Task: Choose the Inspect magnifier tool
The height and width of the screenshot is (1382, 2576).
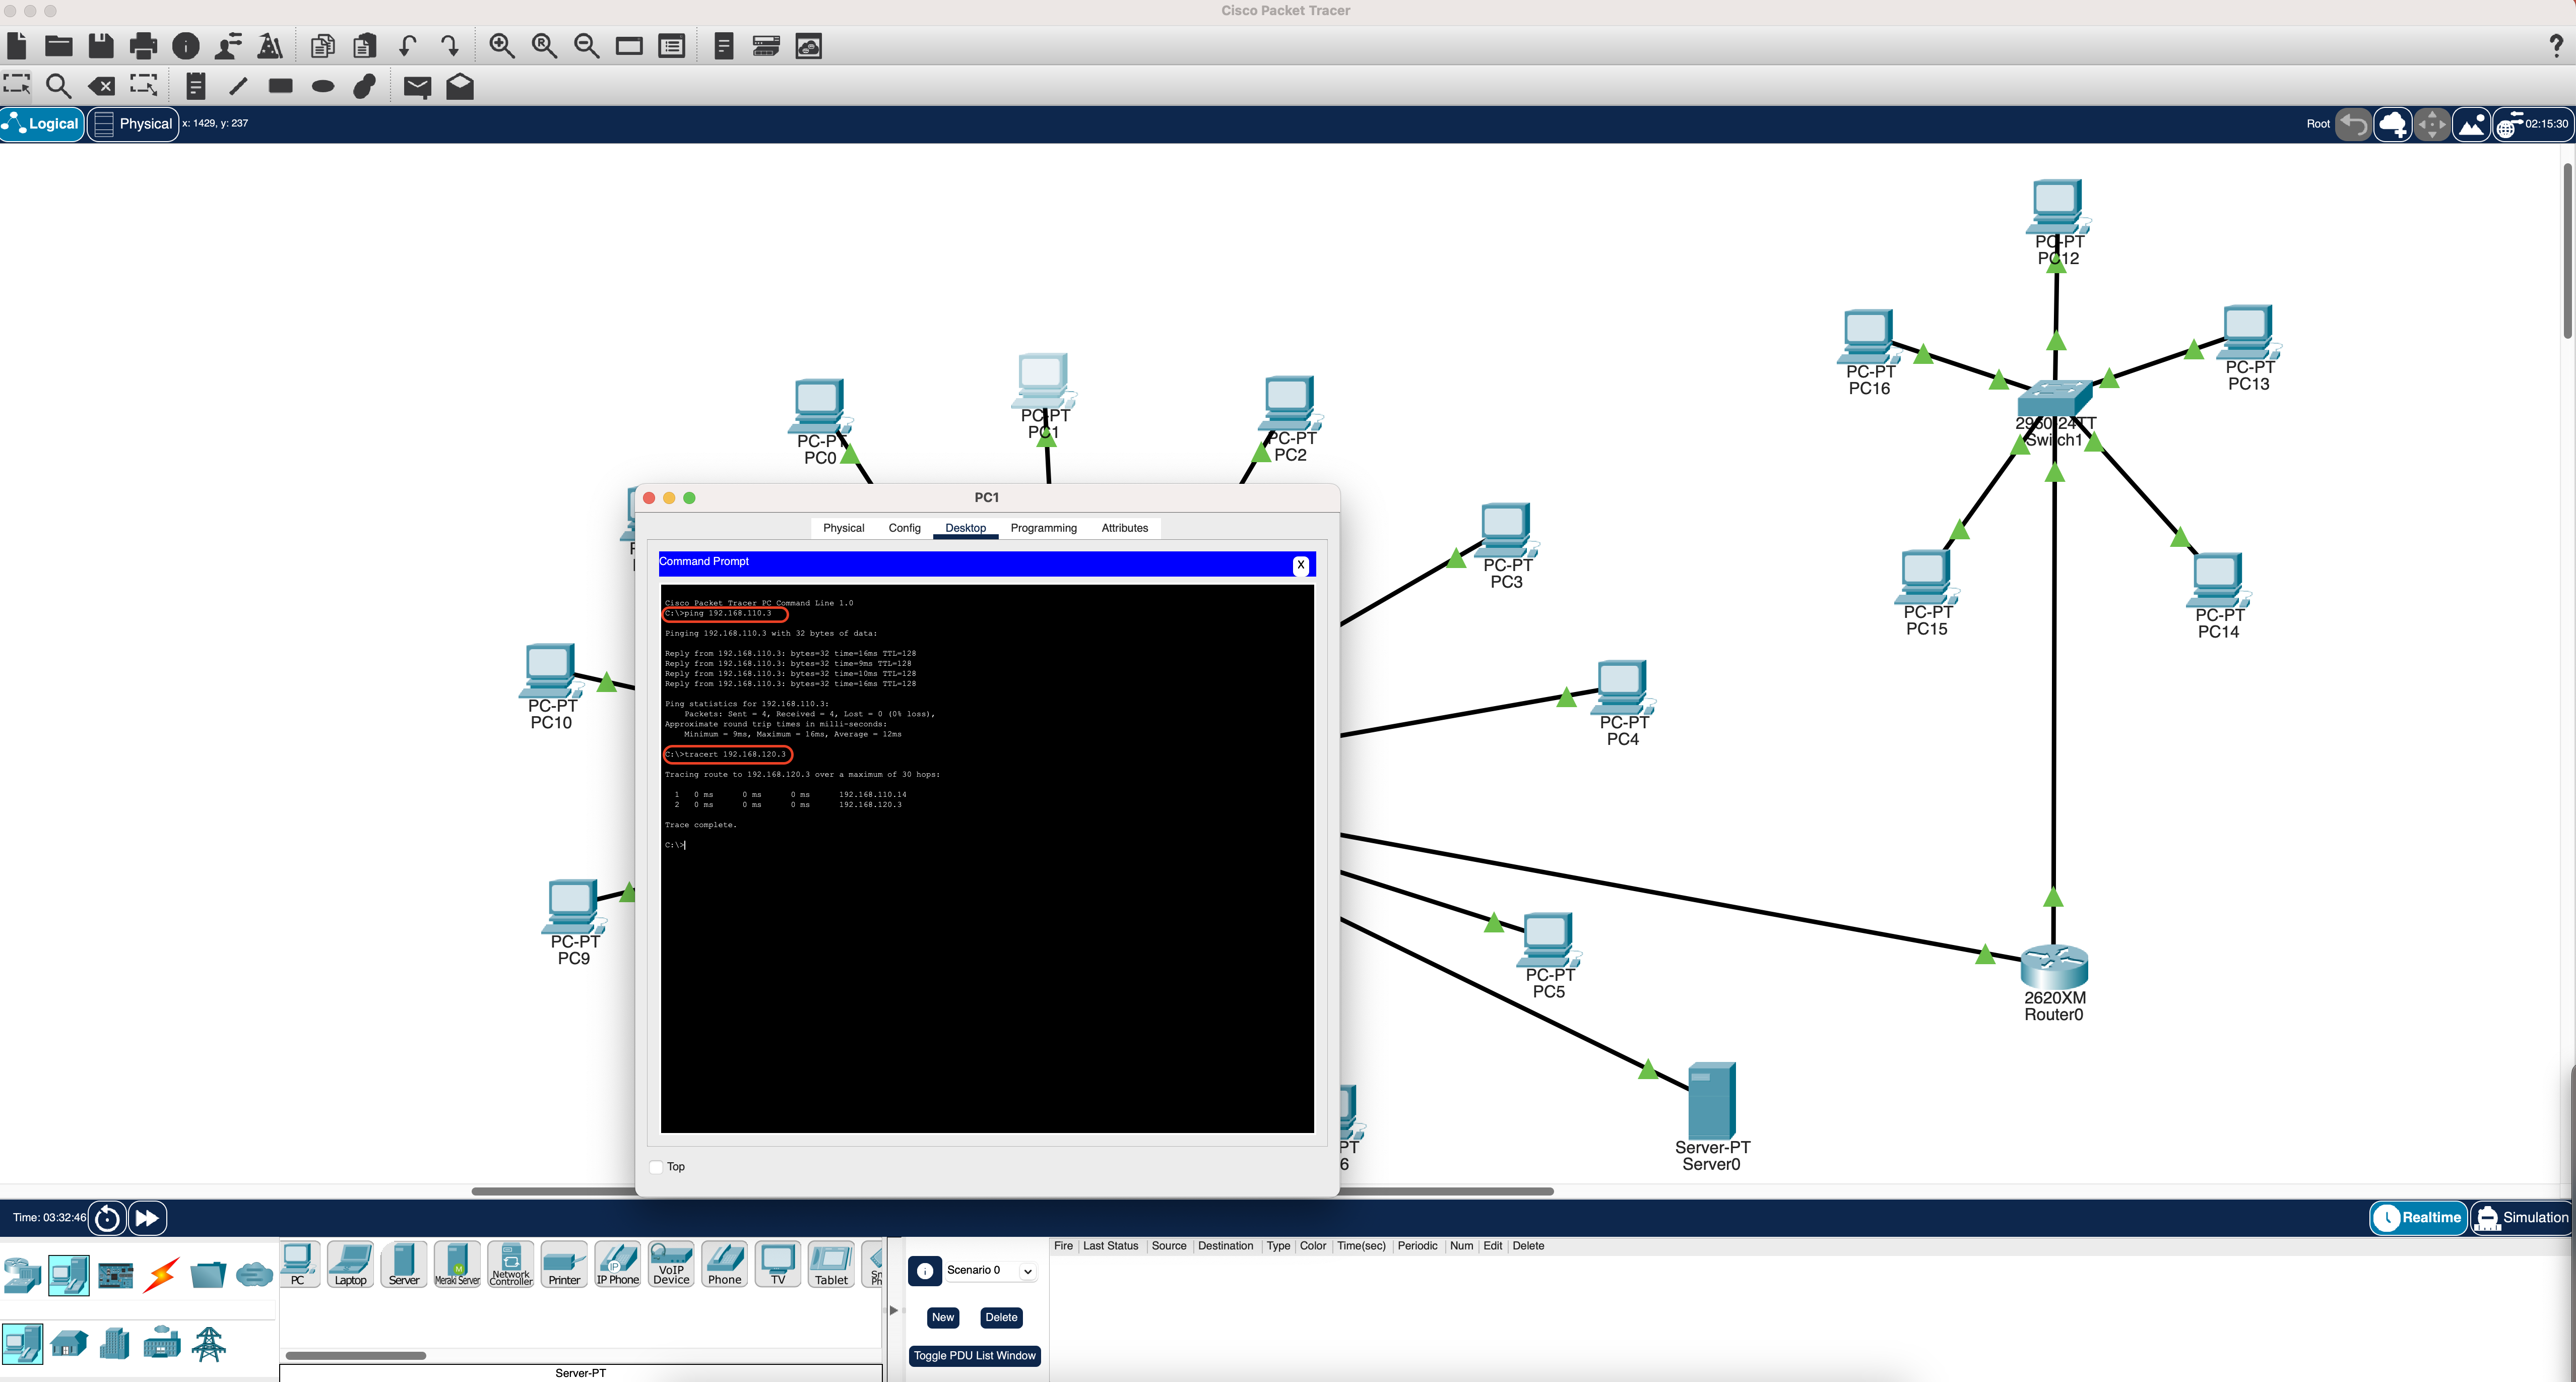Action: 59,86
